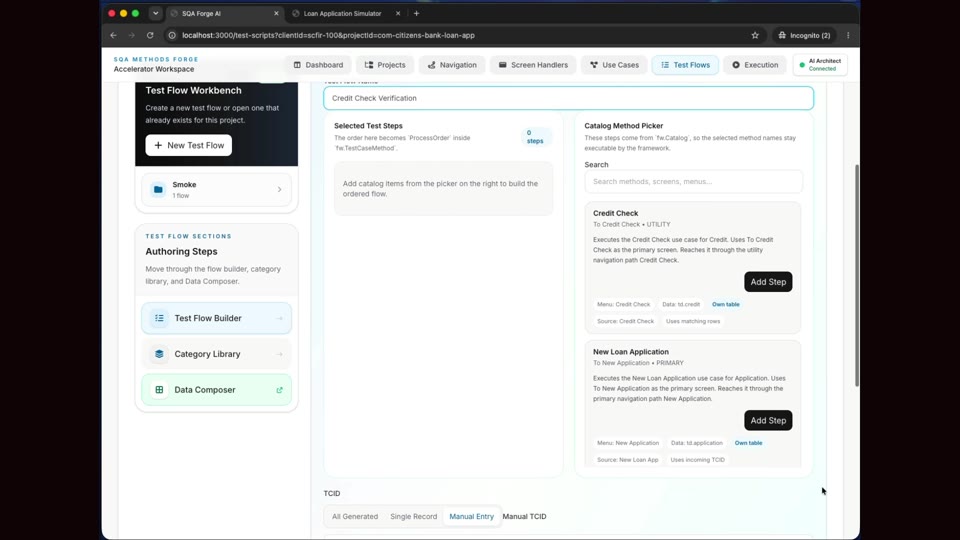960x540 pixels.
Task: Open the Execution section
Action: 755,65
